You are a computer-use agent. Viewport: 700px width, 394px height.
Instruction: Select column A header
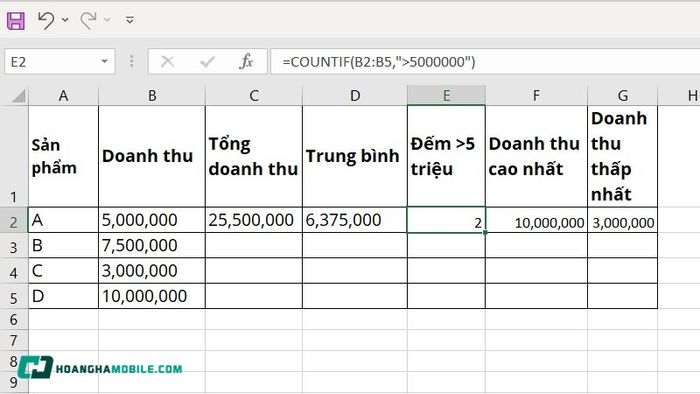63,95
